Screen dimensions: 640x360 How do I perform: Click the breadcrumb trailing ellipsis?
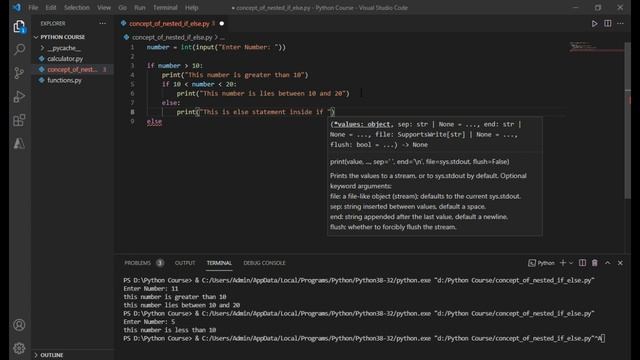222,37
